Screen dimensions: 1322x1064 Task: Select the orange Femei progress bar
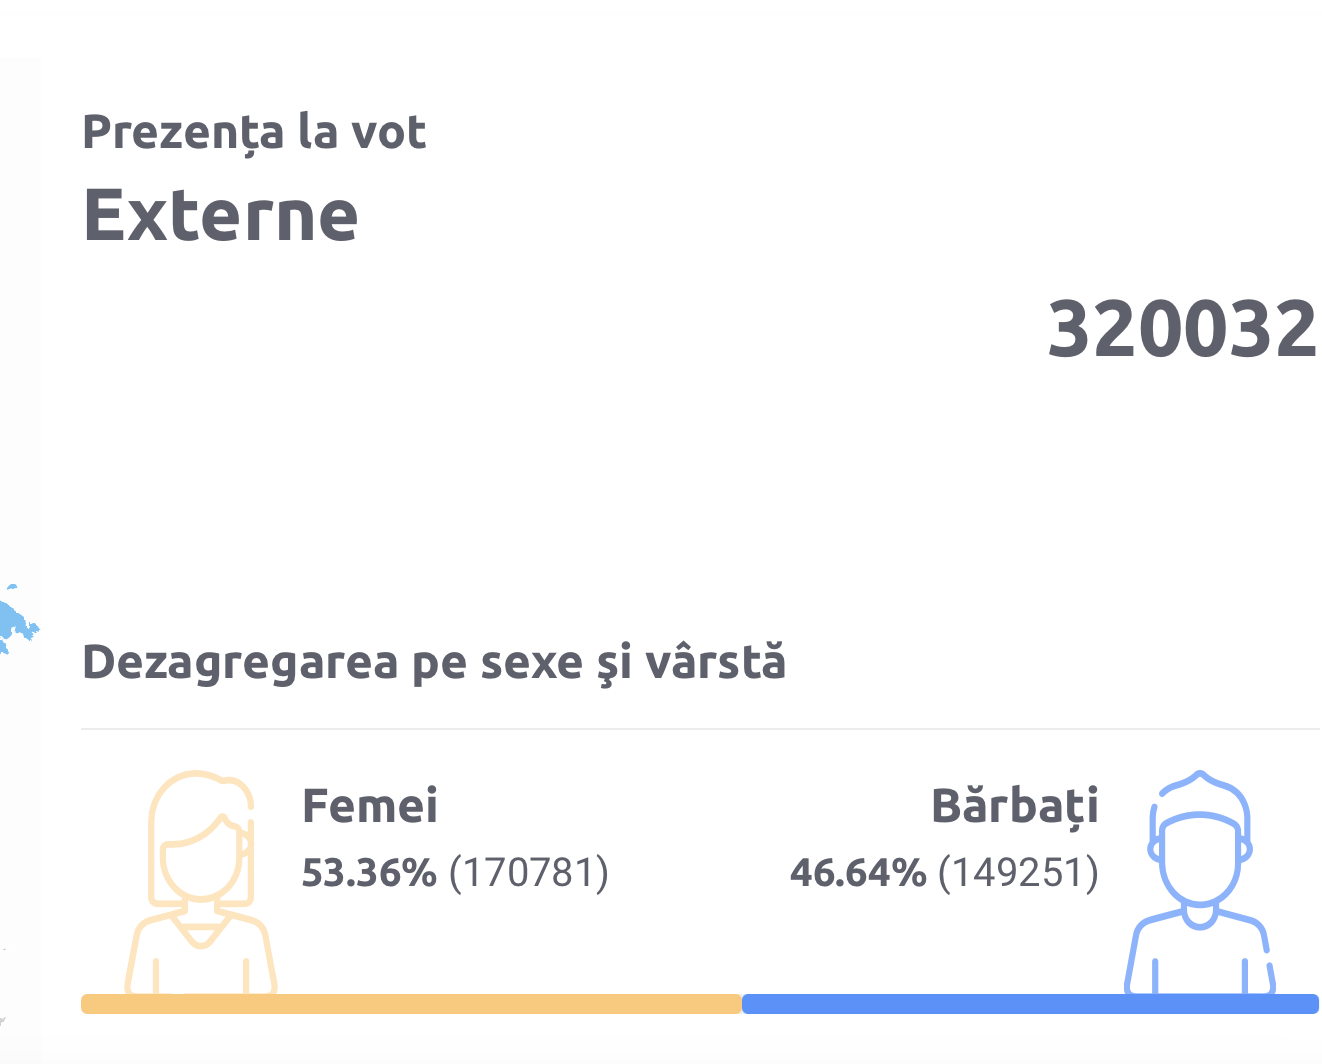point(411,1004)
